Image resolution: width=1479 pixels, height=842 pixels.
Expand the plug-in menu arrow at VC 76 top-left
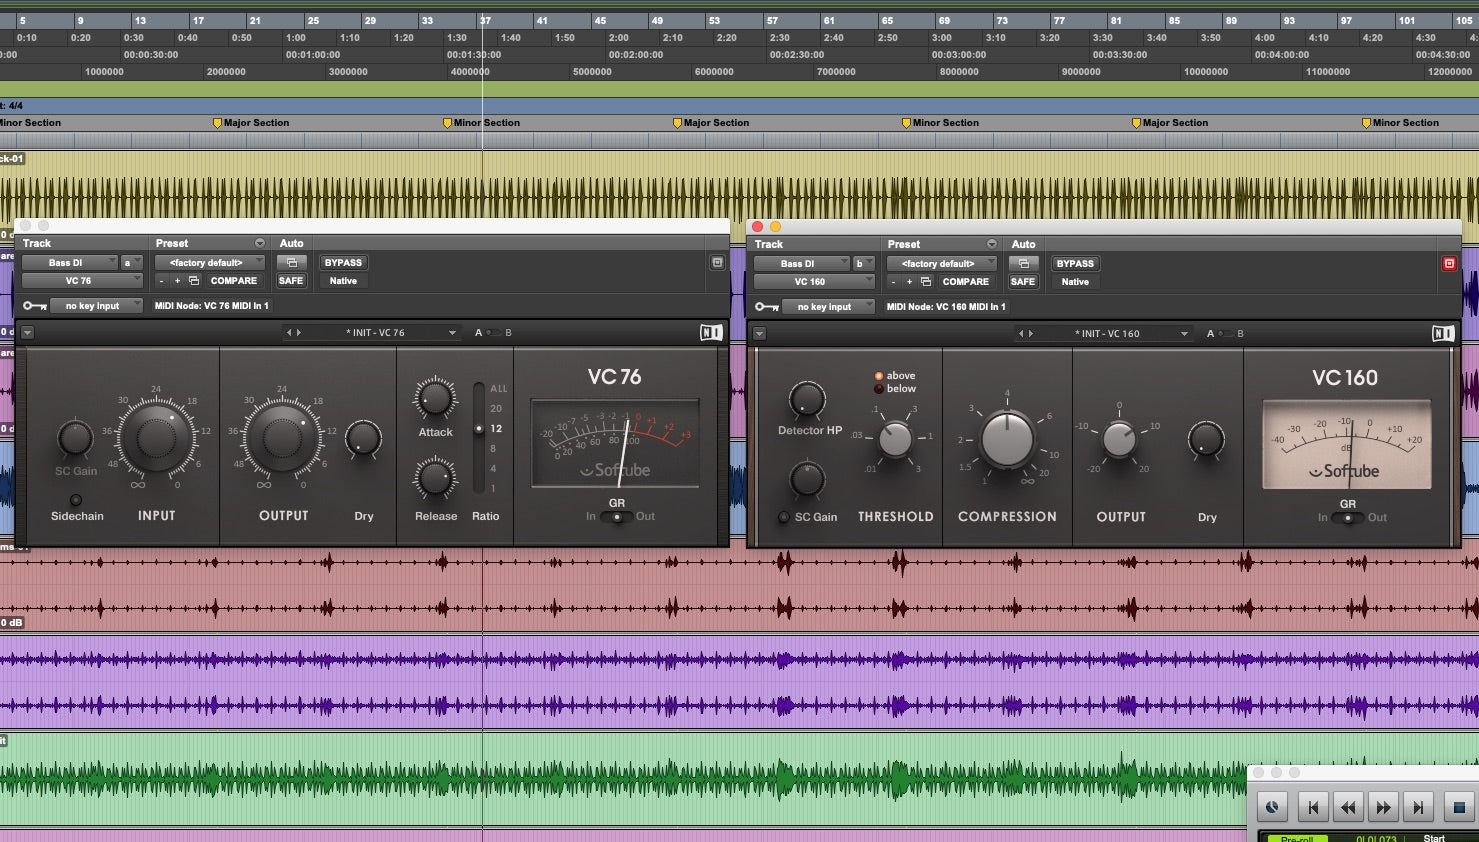(x=27, y=333)
